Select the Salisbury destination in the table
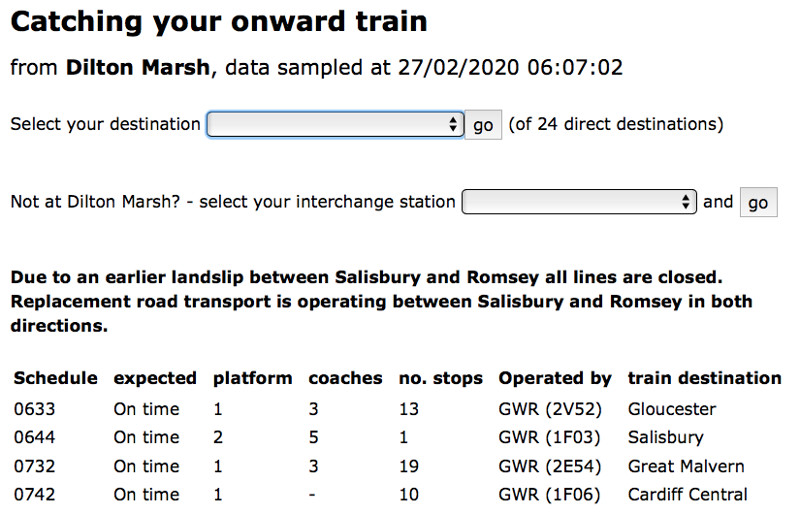 pyautogui.click(x=665, y=437)
